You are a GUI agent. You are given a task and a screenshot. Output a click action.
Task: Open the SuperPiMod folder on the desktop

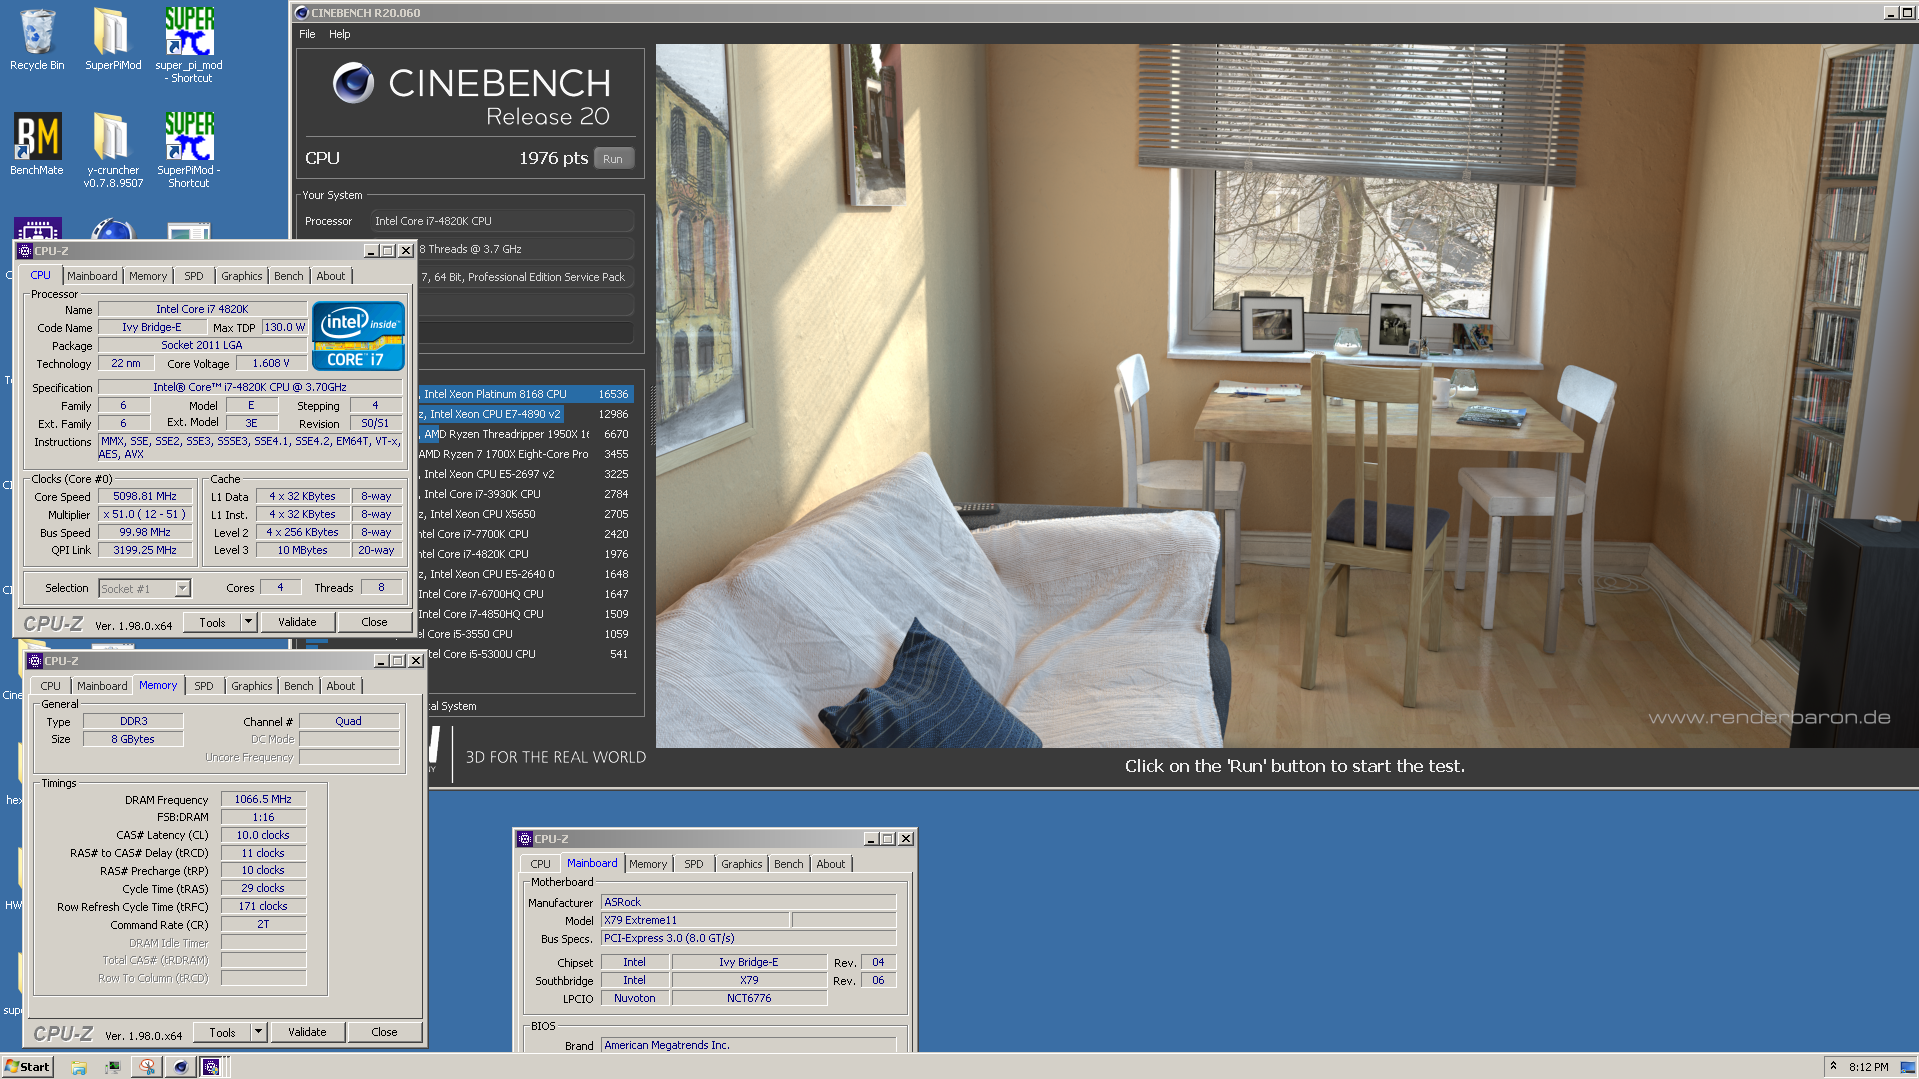[112, 40]
